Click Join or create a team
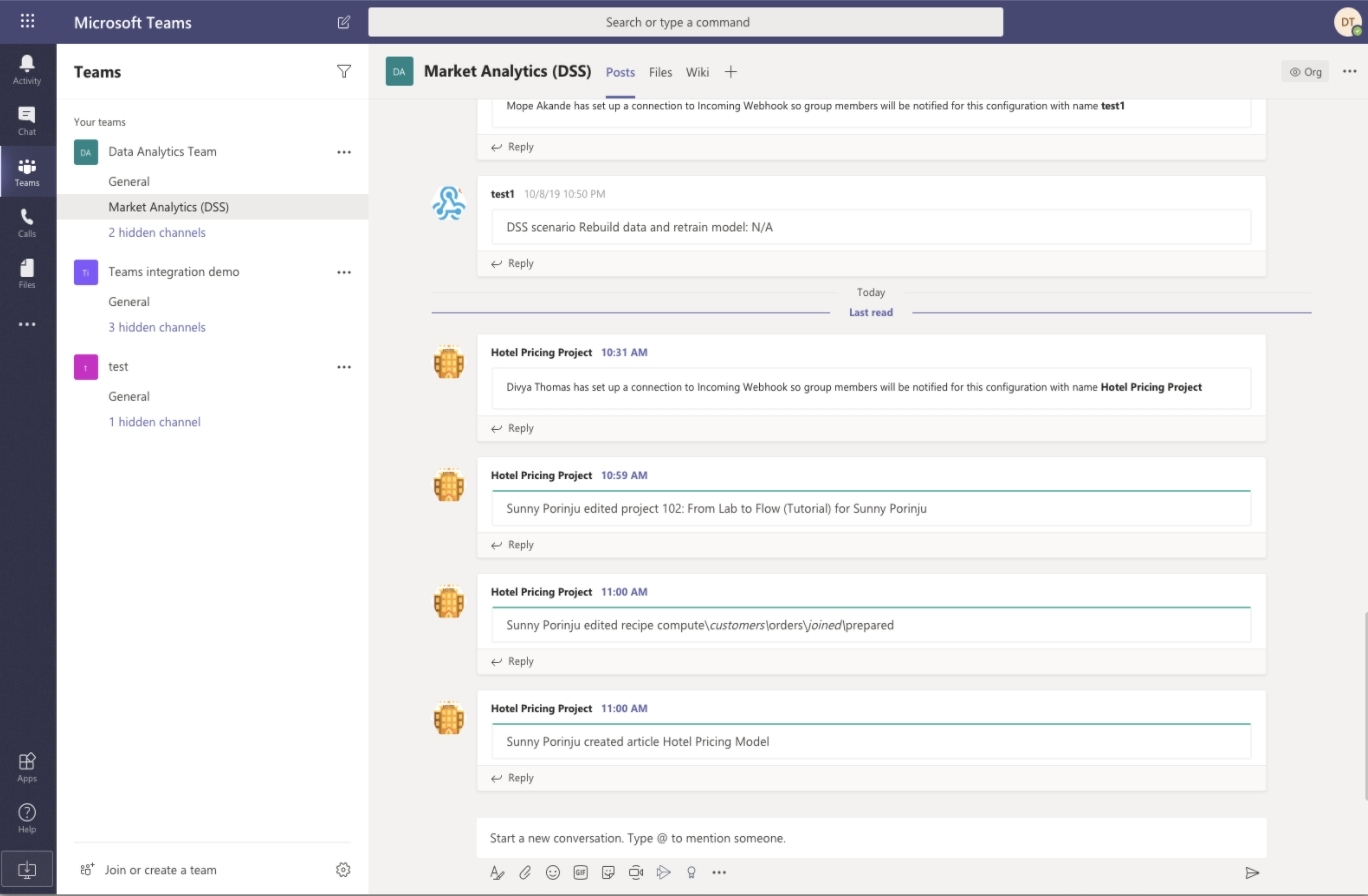 click(160, 870)
